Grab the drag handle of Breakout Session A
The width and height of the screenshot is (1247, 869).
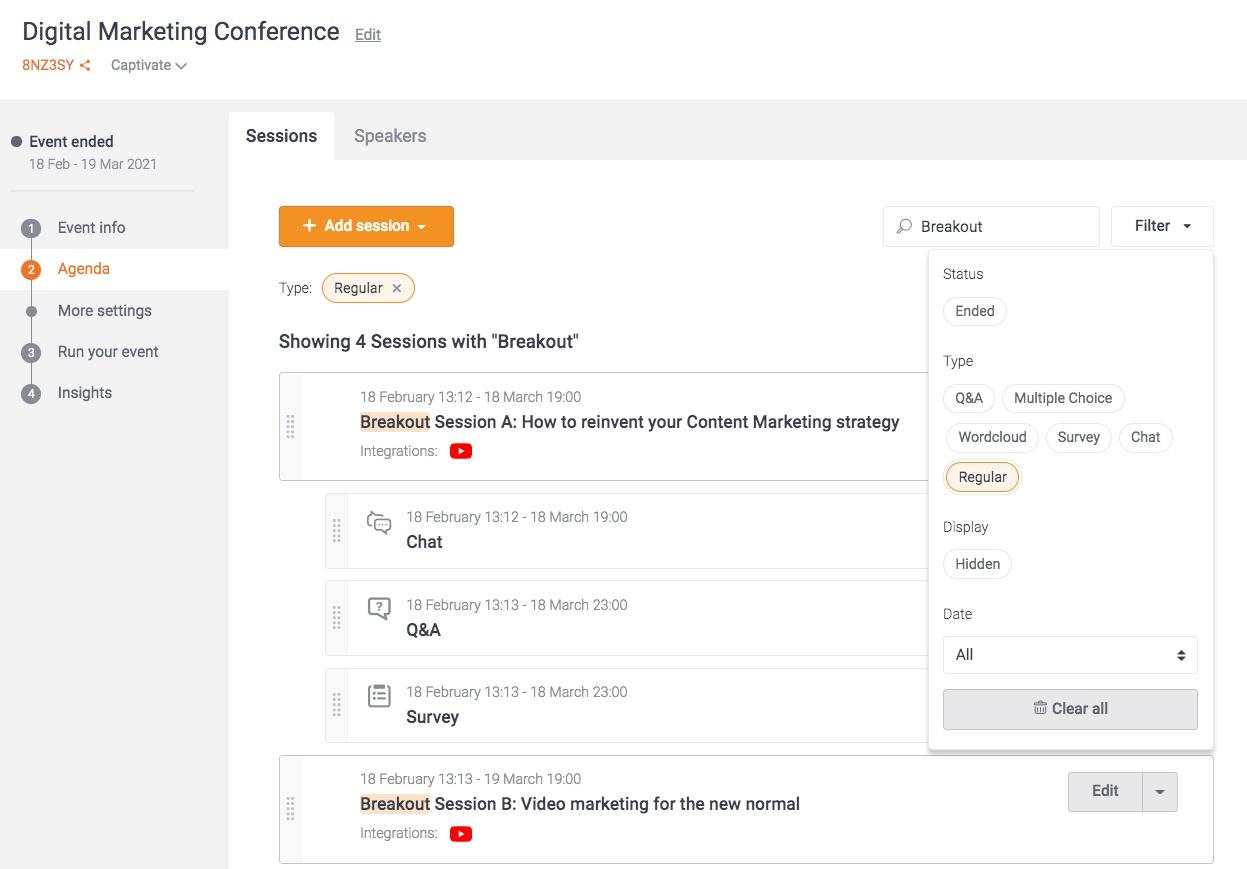(290, 427)
